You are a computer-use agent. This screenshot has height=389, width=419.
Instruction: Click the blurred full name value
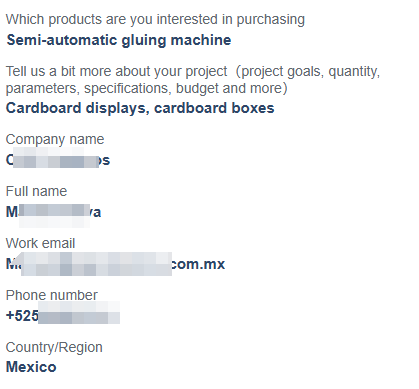53,212
